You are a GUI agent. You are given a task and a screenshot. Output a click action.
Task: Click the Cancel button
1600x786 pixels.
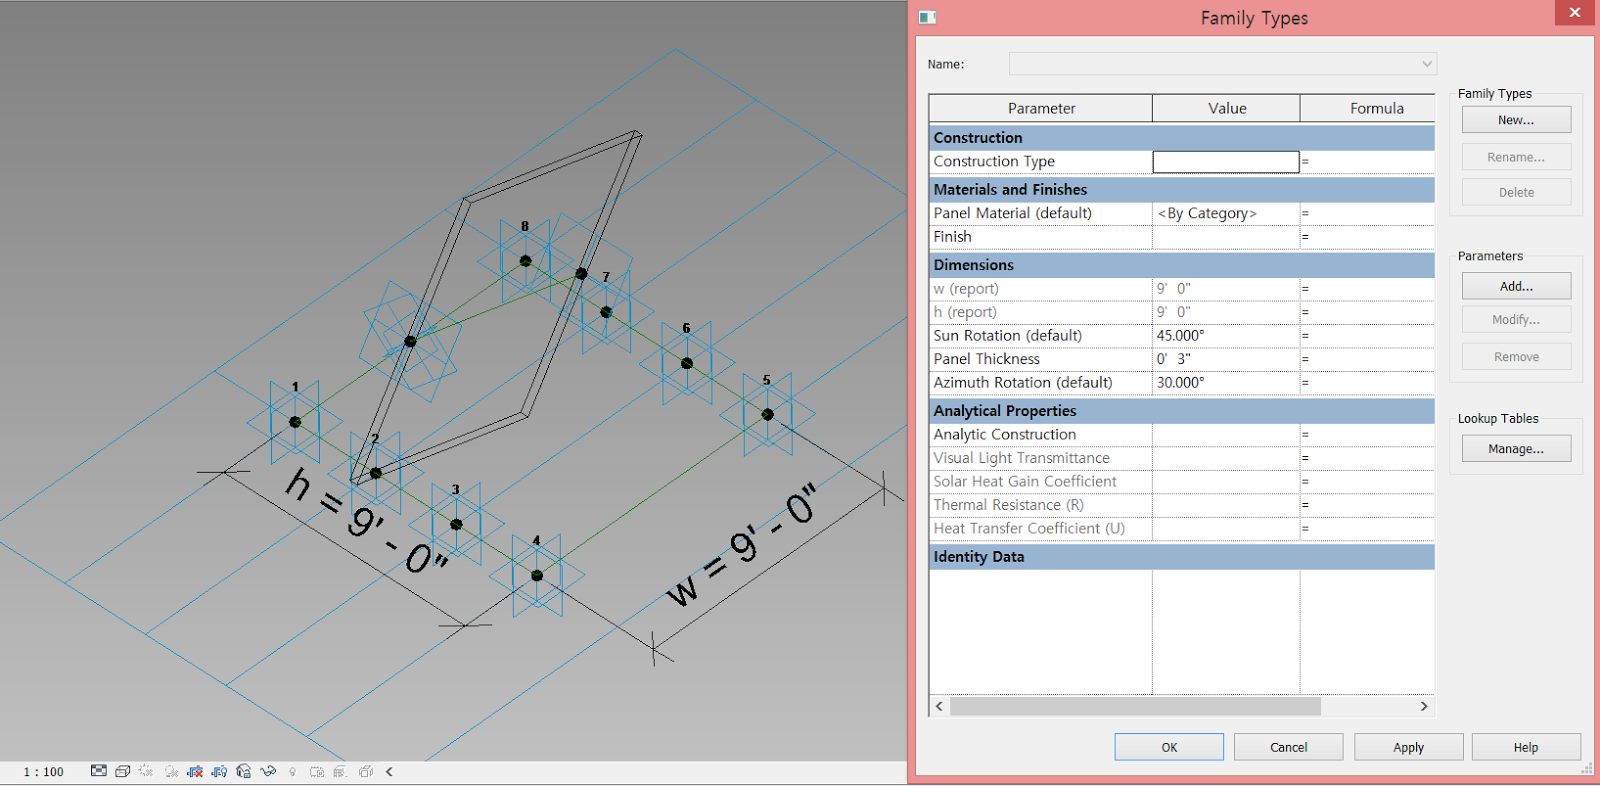(1288, 747)
